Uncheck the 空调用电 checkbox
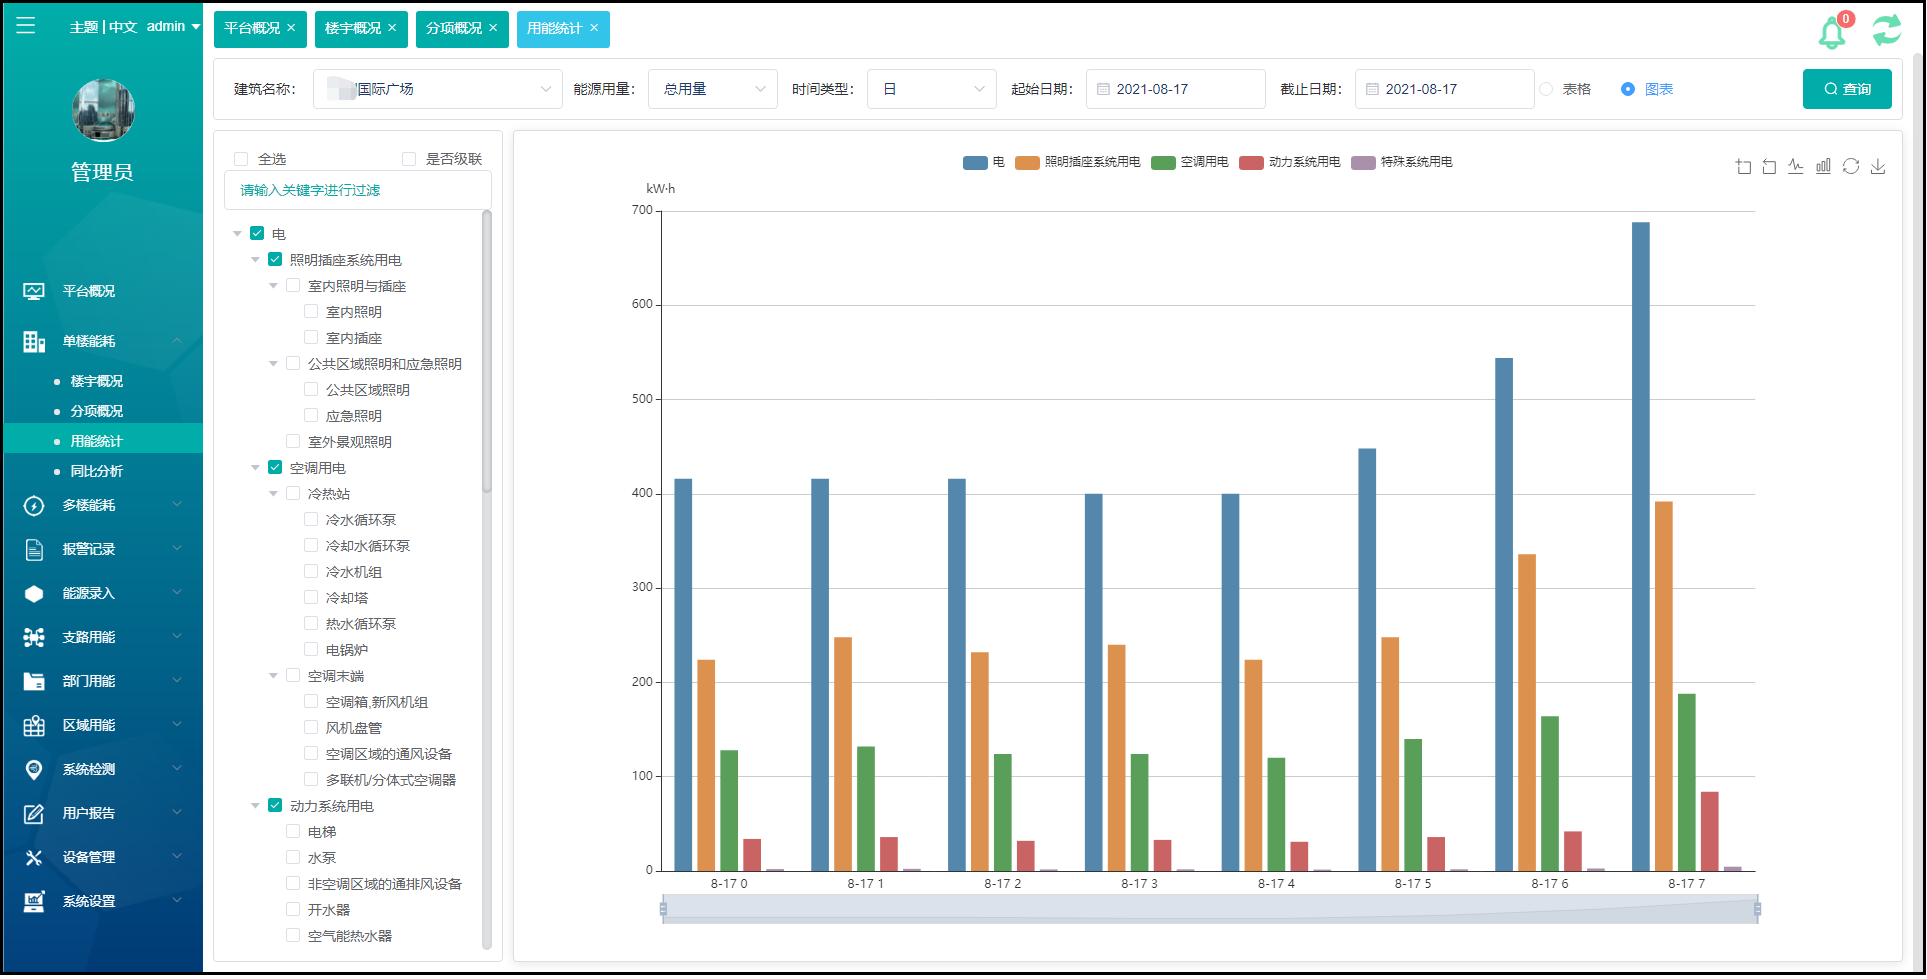1927x979 pixels. [x=275, y=467]
